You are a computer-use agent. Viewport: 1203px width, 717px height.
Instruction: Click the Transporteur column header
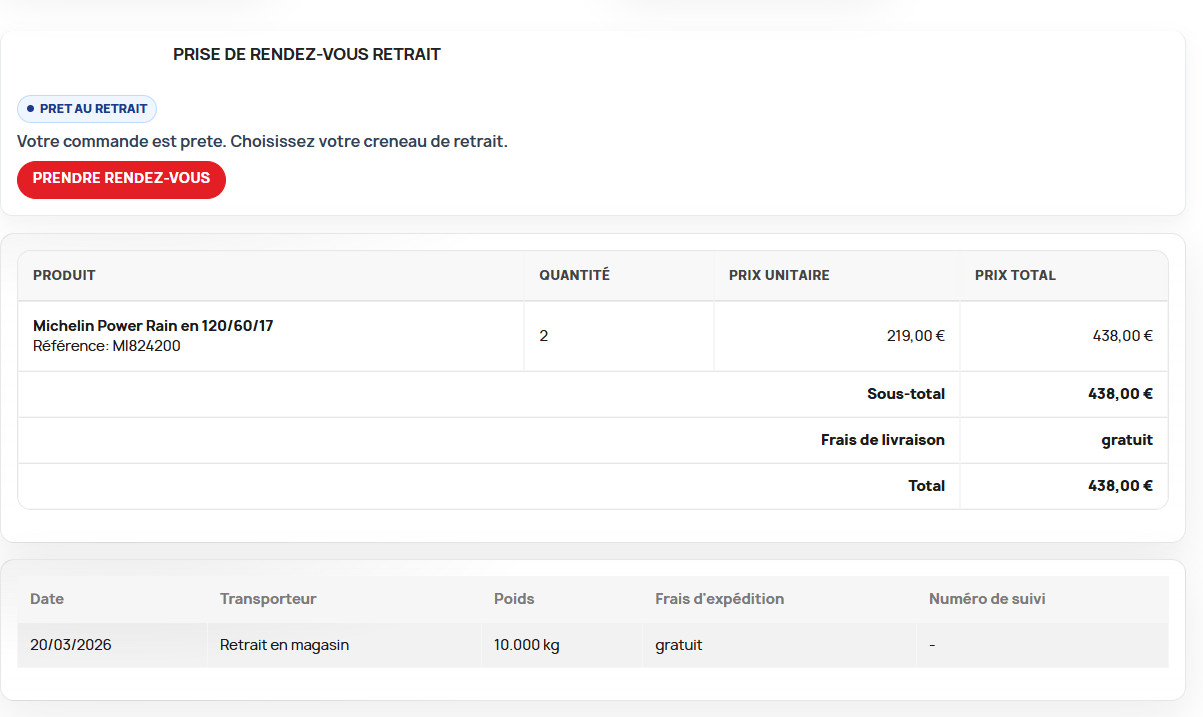click(x=268, y=599)
